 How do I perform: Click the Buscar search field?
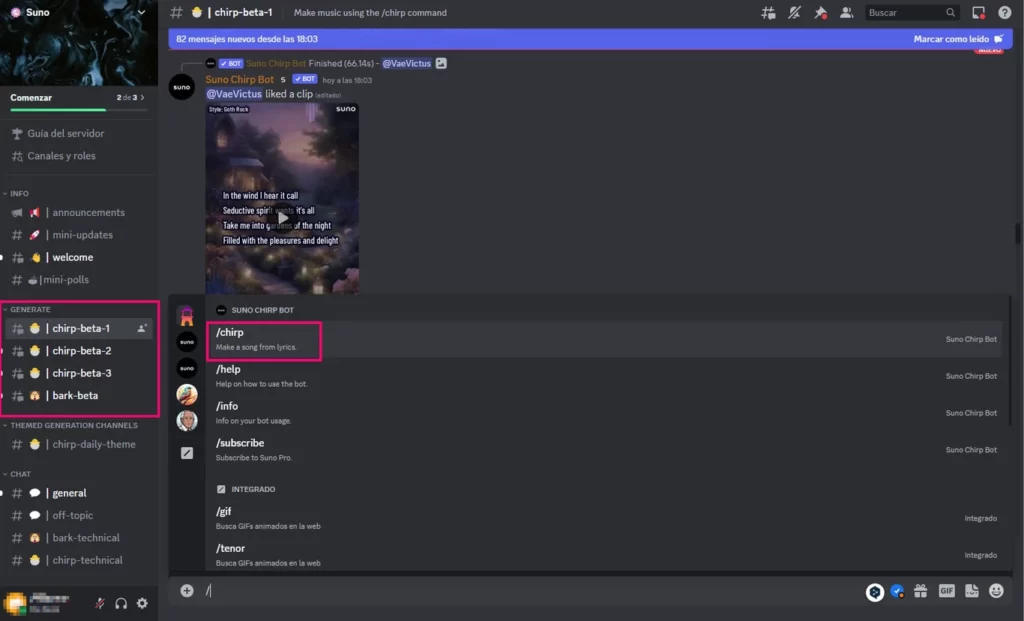pyautogui.click(x=912, y=12)
